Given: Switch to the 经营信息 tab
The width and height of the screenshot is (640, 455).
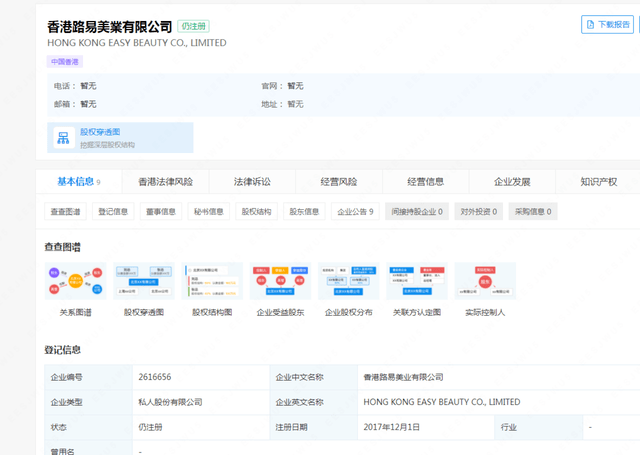Looking at the screenshot, I should pos(425,182).
